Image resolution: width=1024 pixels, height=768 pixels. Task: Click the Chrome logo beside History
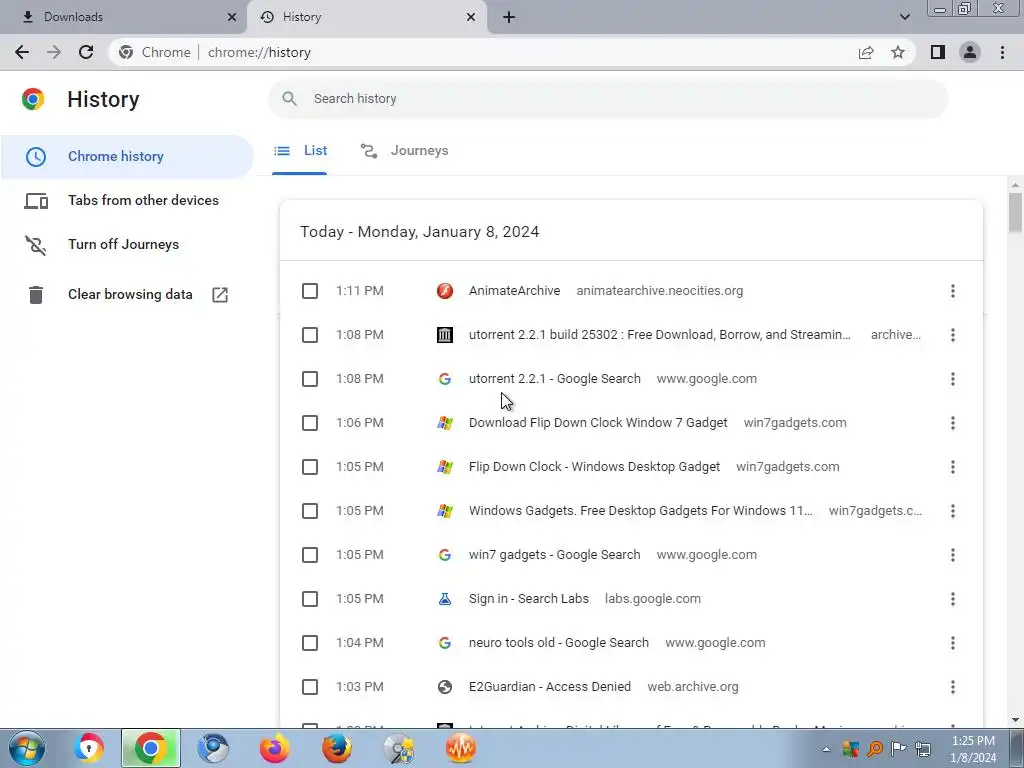[33, 99]
